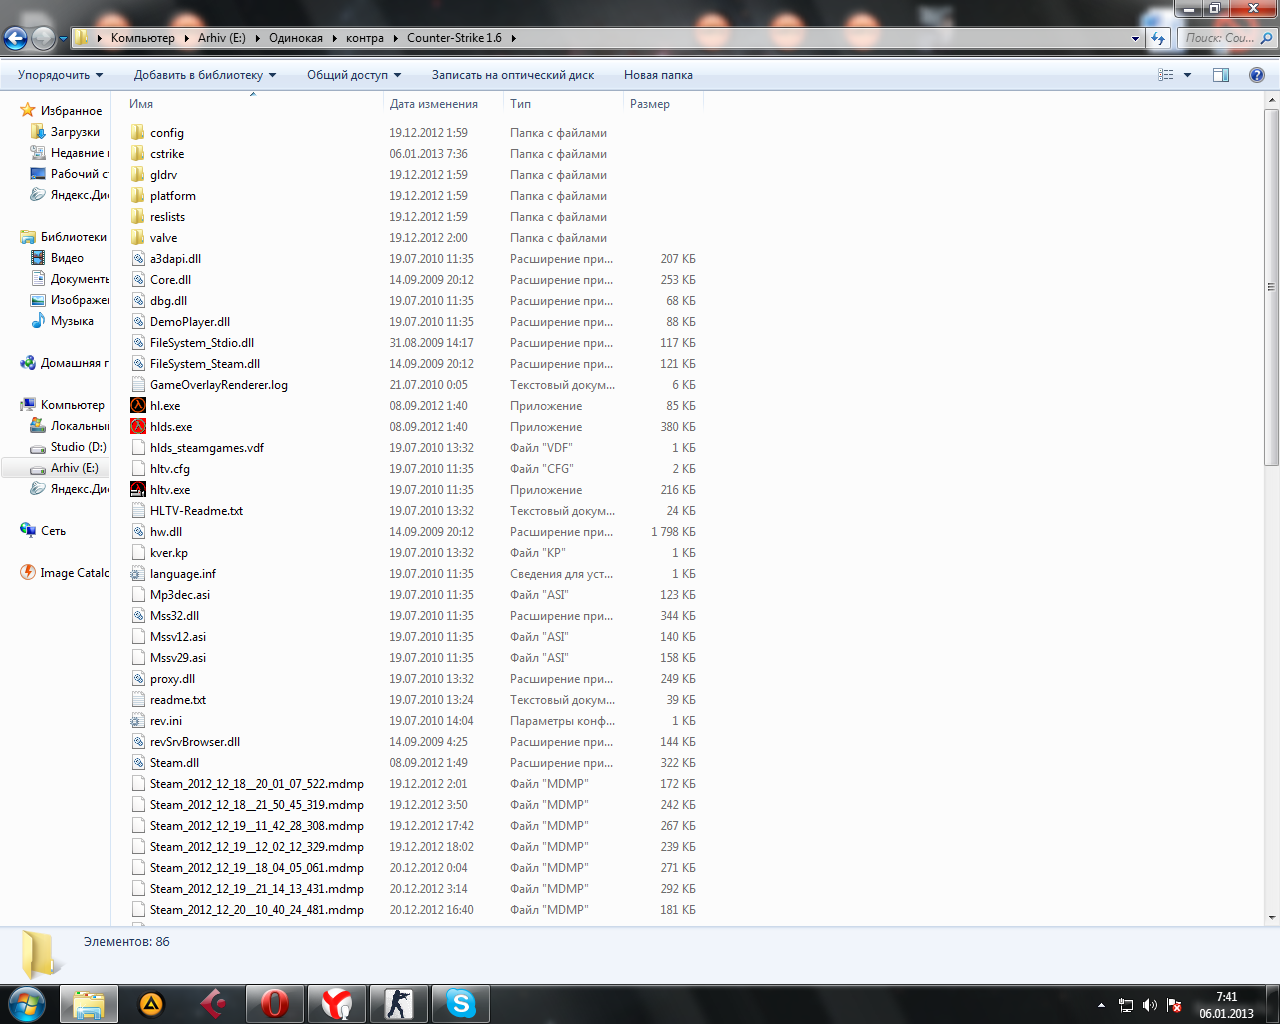Viewport: 1280px width, 1024px height.
Task: Select Загрузки in the navigation pane
Action: click(x=75, y=132)
